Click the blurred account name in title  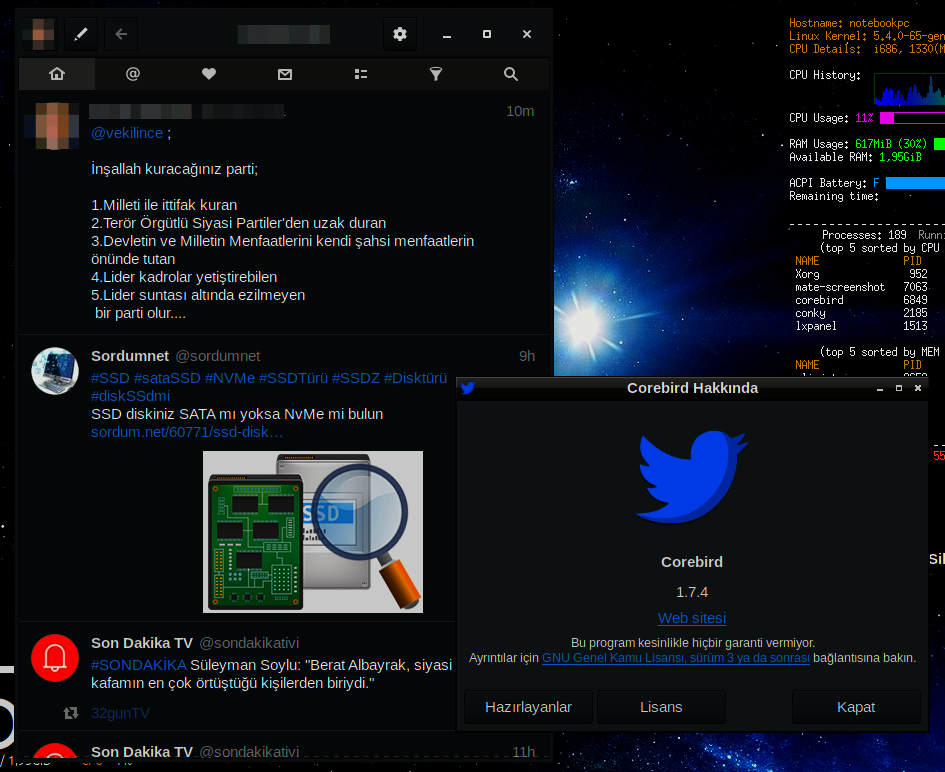pos(283,34)
